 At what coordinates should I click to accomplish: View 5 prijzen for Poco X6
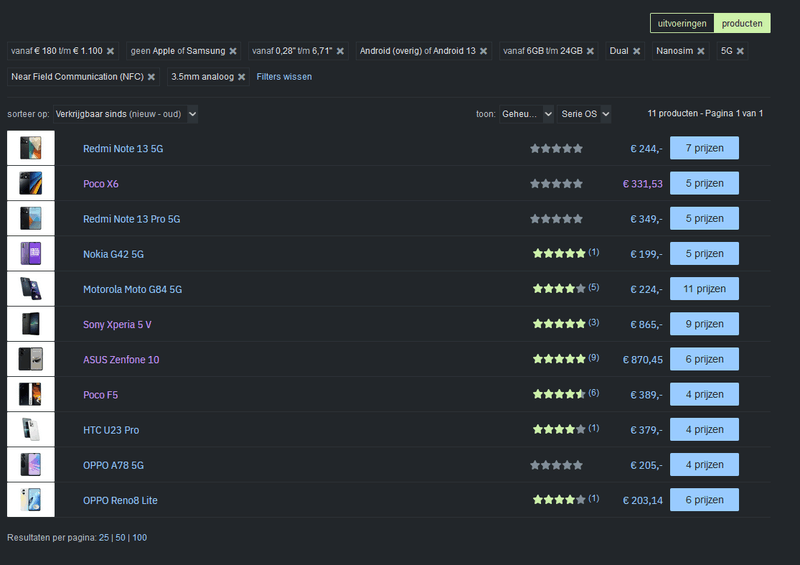coord(704,183)
